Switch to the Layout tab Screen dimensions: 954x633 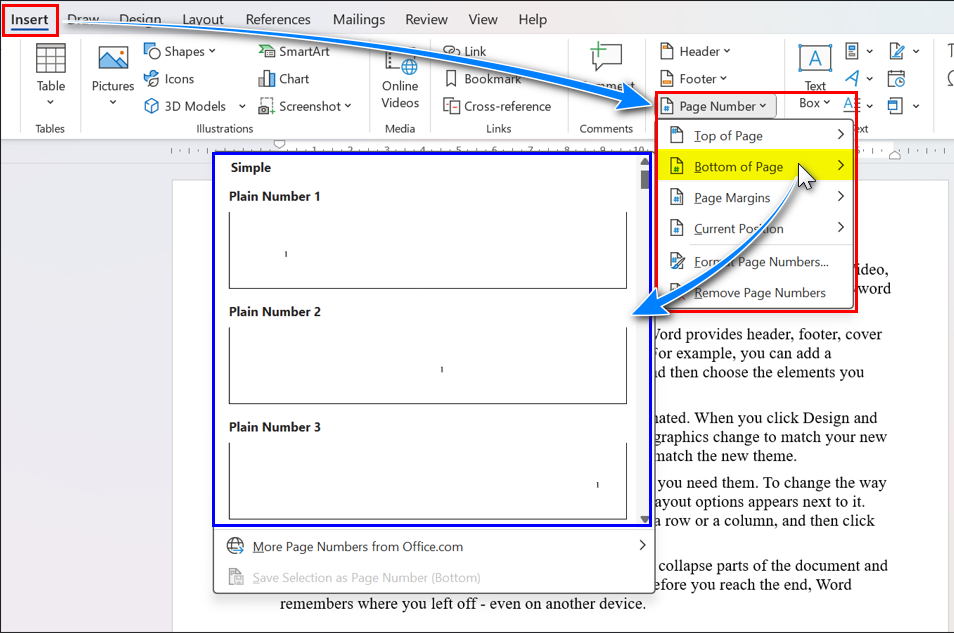[x=203, y=19]
